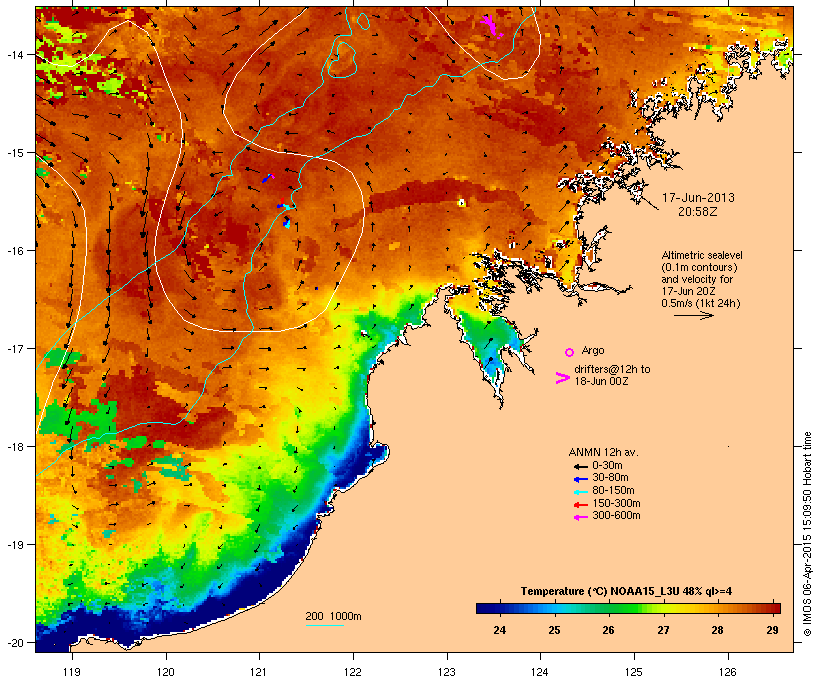Click the longitude axis label '124'
This screenshot has height=680, width=820.
540,672
